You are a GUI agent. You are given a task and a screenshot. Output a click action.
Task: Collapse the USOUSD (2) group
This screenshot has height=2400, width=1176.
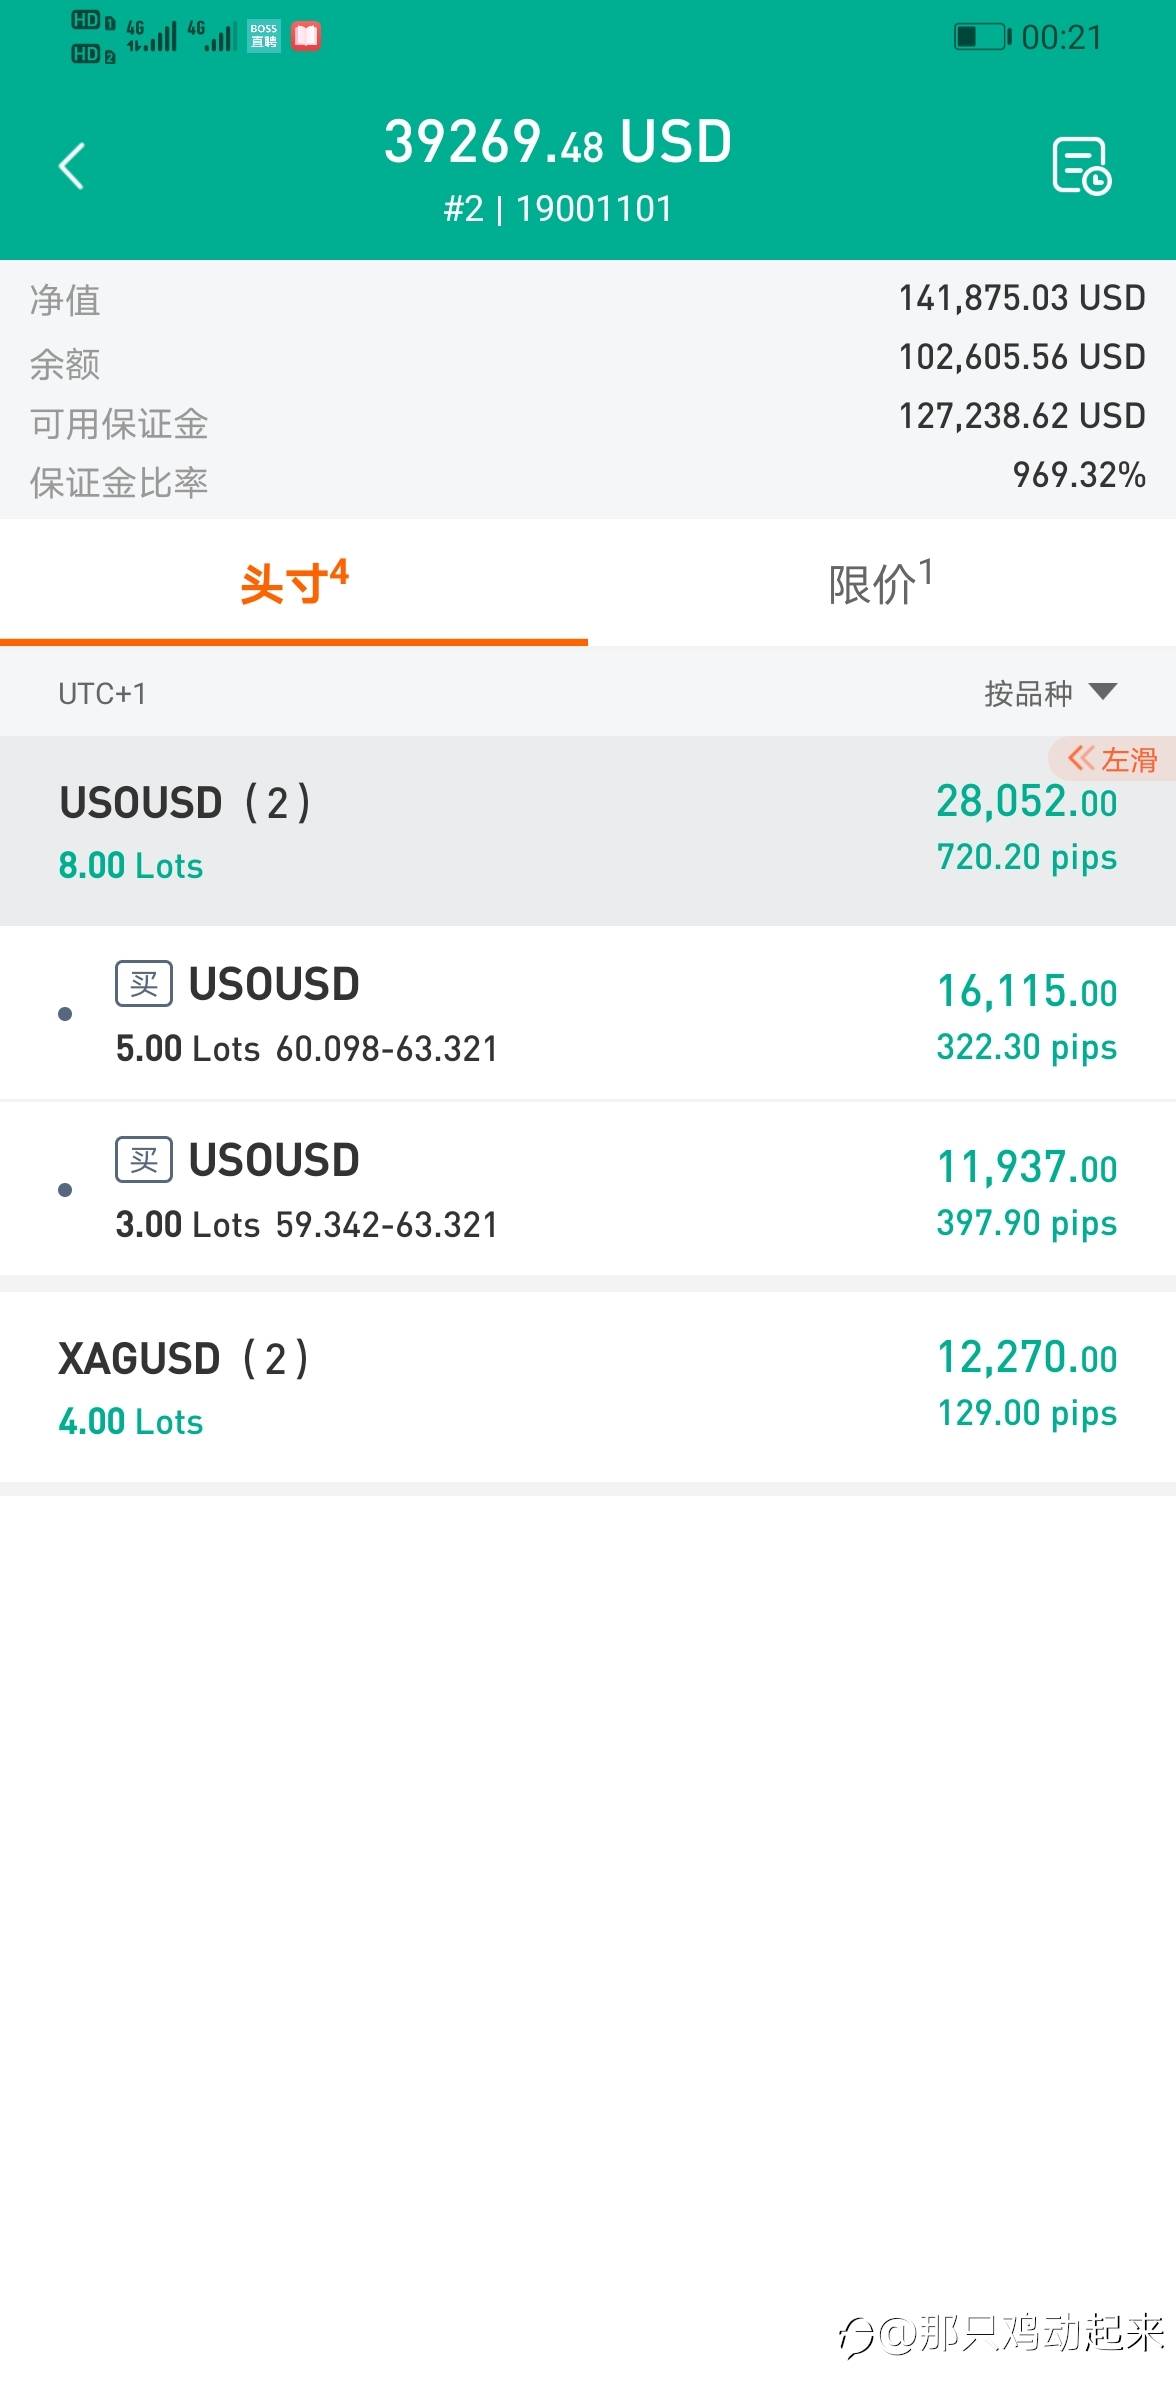(x=588, y=831)
